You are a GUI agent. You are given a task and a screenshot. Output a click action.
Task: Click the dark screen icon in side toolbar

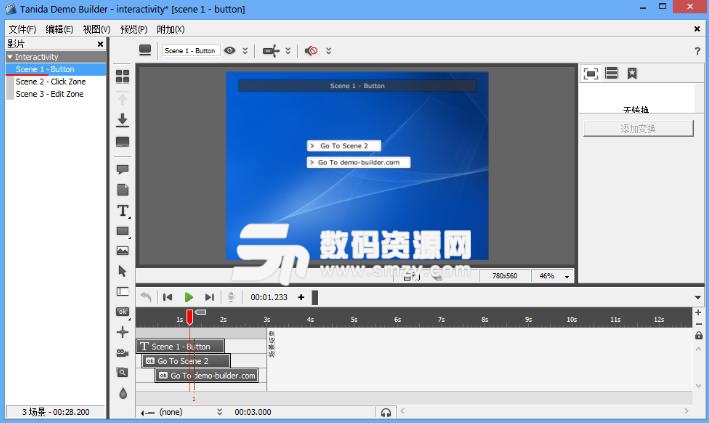pos(123,142)
